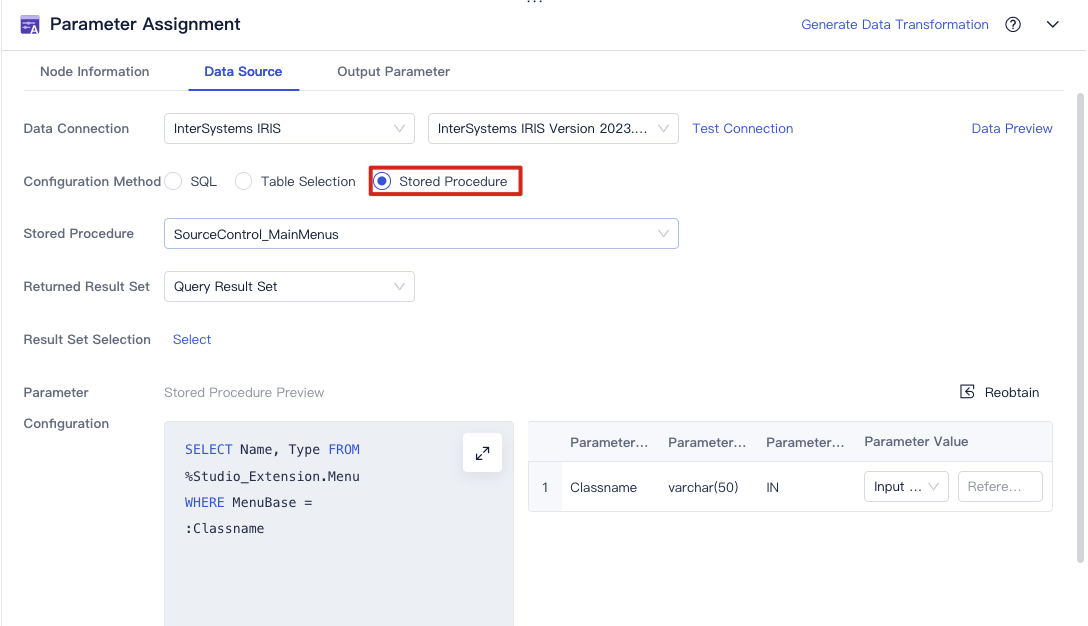Collapse the panel with the header chevron
The image size is (1088, 626).
[x=1053, y=25]
